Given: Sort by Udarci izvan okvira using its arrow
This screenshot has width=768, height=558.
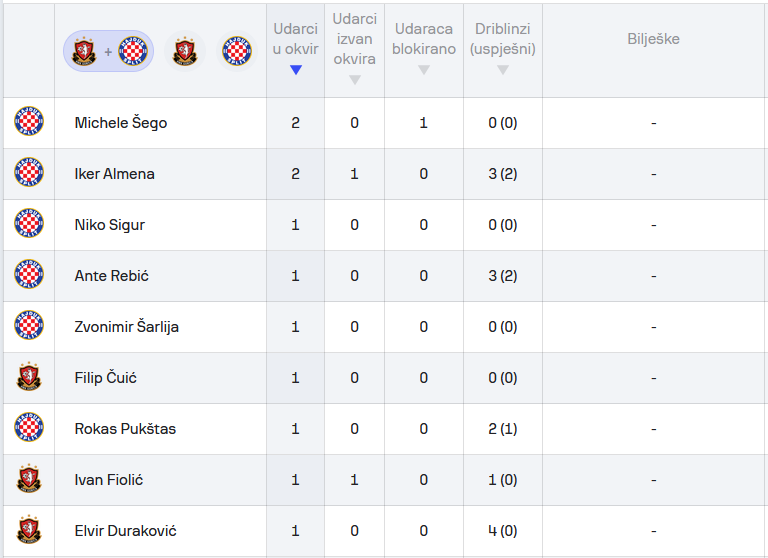Looking at the screenshot, I should pyautogui.click(x=354, y=80).
